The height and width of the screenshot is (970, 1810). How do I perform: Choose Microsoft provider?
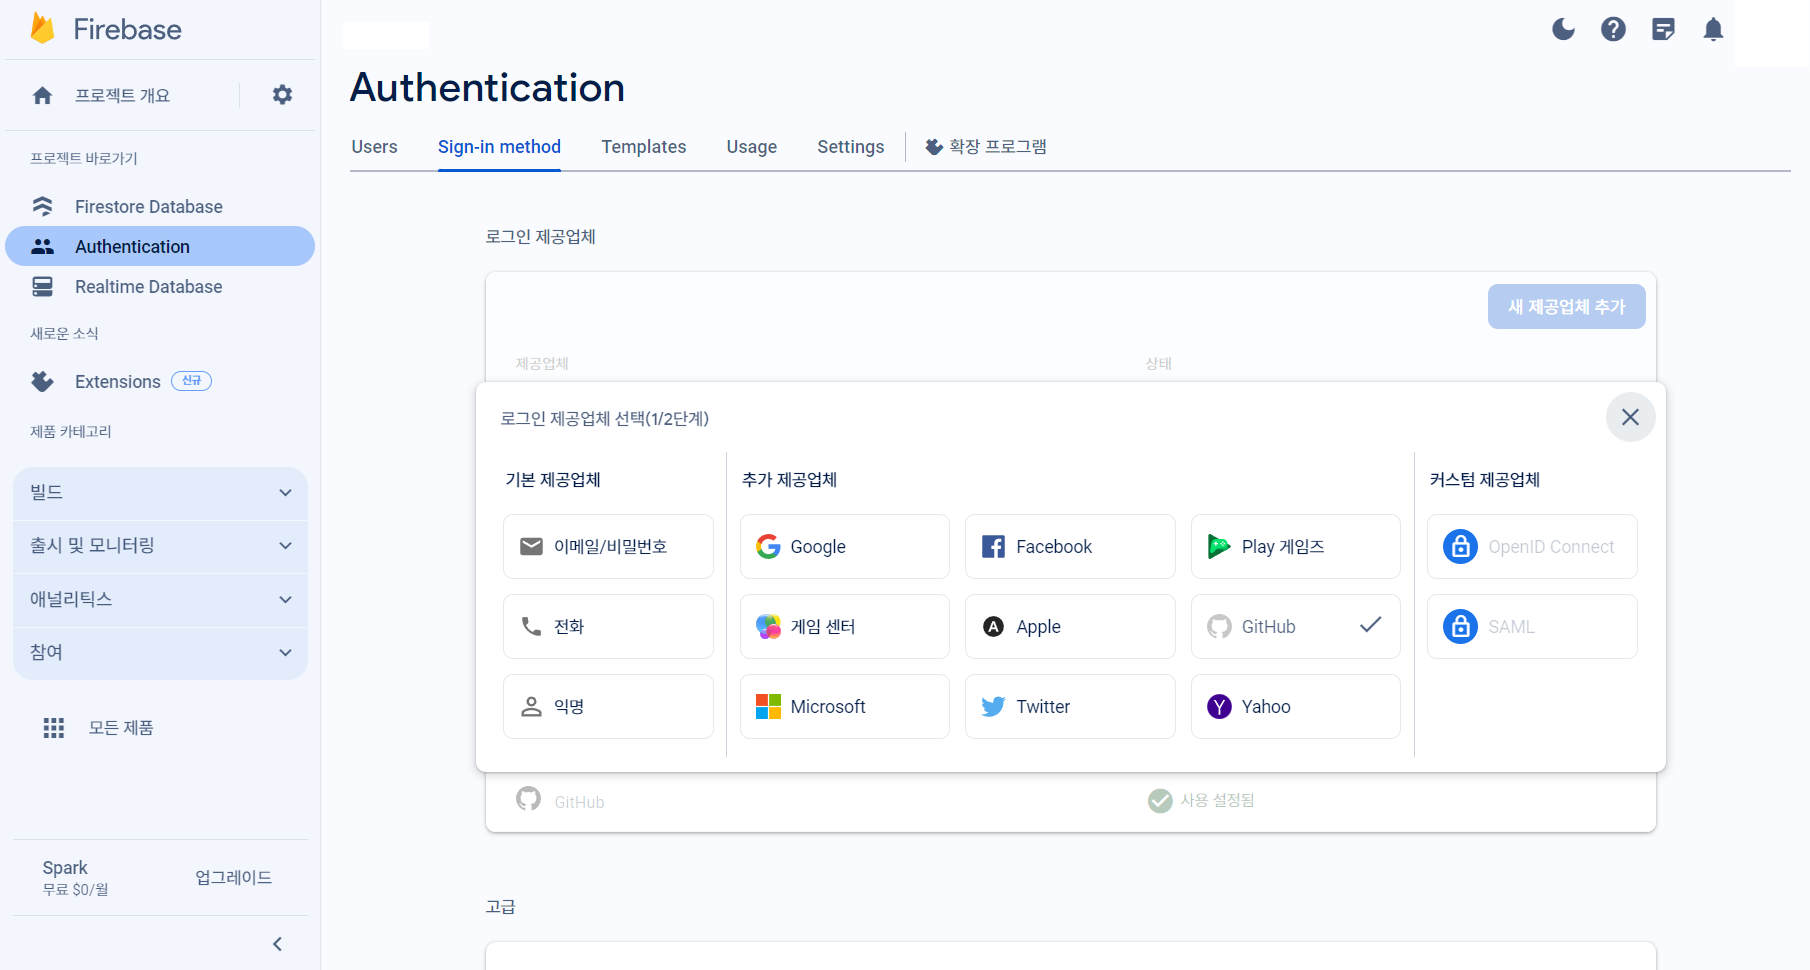[x=844, y=706]
